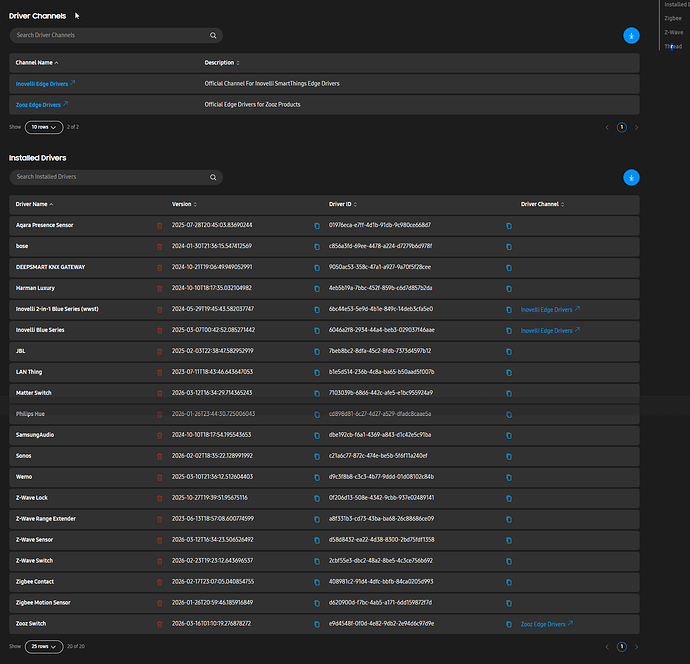Copy the Z-Wave Lock driver ID

coord(509,499)
